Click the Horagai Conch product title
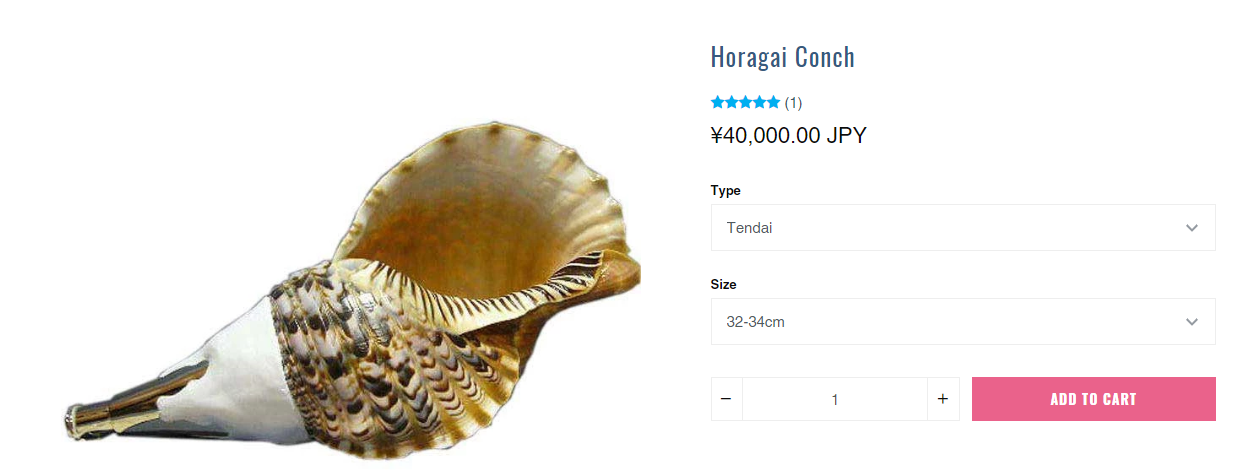The image size is (1238, 474). tap(783, 57)
